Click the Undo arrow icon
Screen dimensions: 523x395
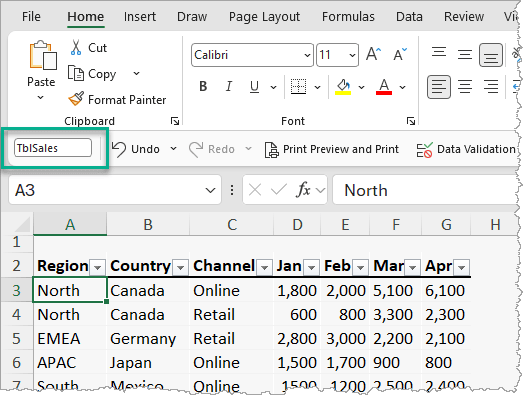(118, 149)
